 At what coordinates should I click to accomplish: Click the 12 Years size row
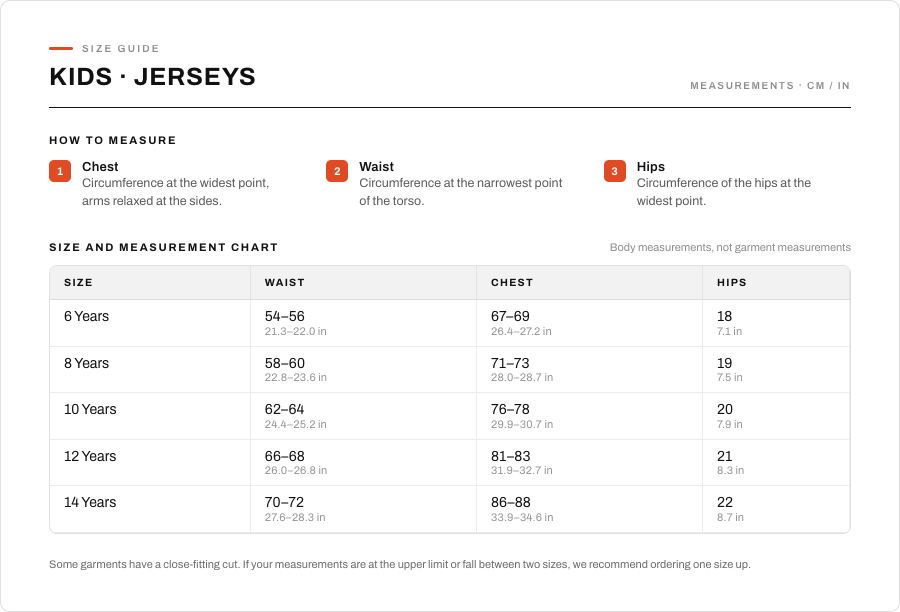point(450,463)
